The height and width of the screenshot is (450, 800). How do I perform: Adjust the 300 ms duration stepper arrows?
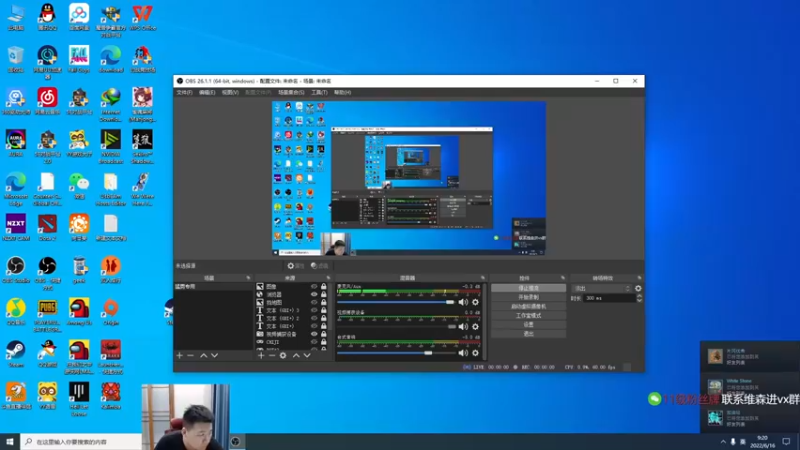pos(639,298)
